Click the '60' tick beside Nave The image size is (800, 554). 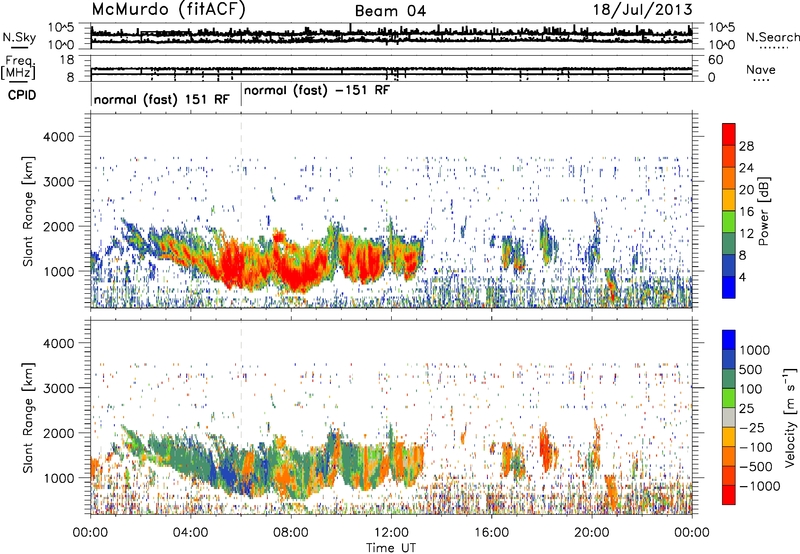pos(715,60)
